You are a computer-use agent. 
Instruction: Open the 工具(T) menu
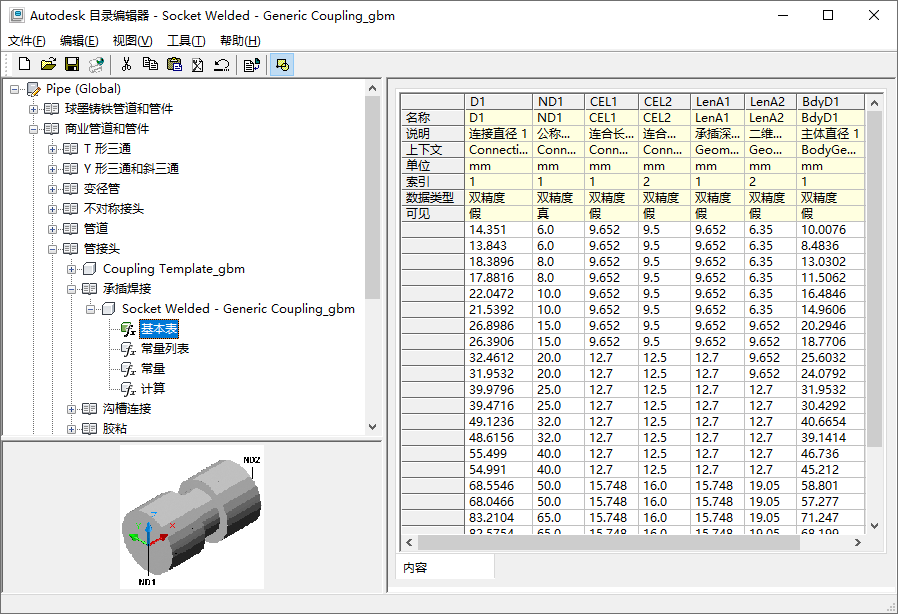186,41
